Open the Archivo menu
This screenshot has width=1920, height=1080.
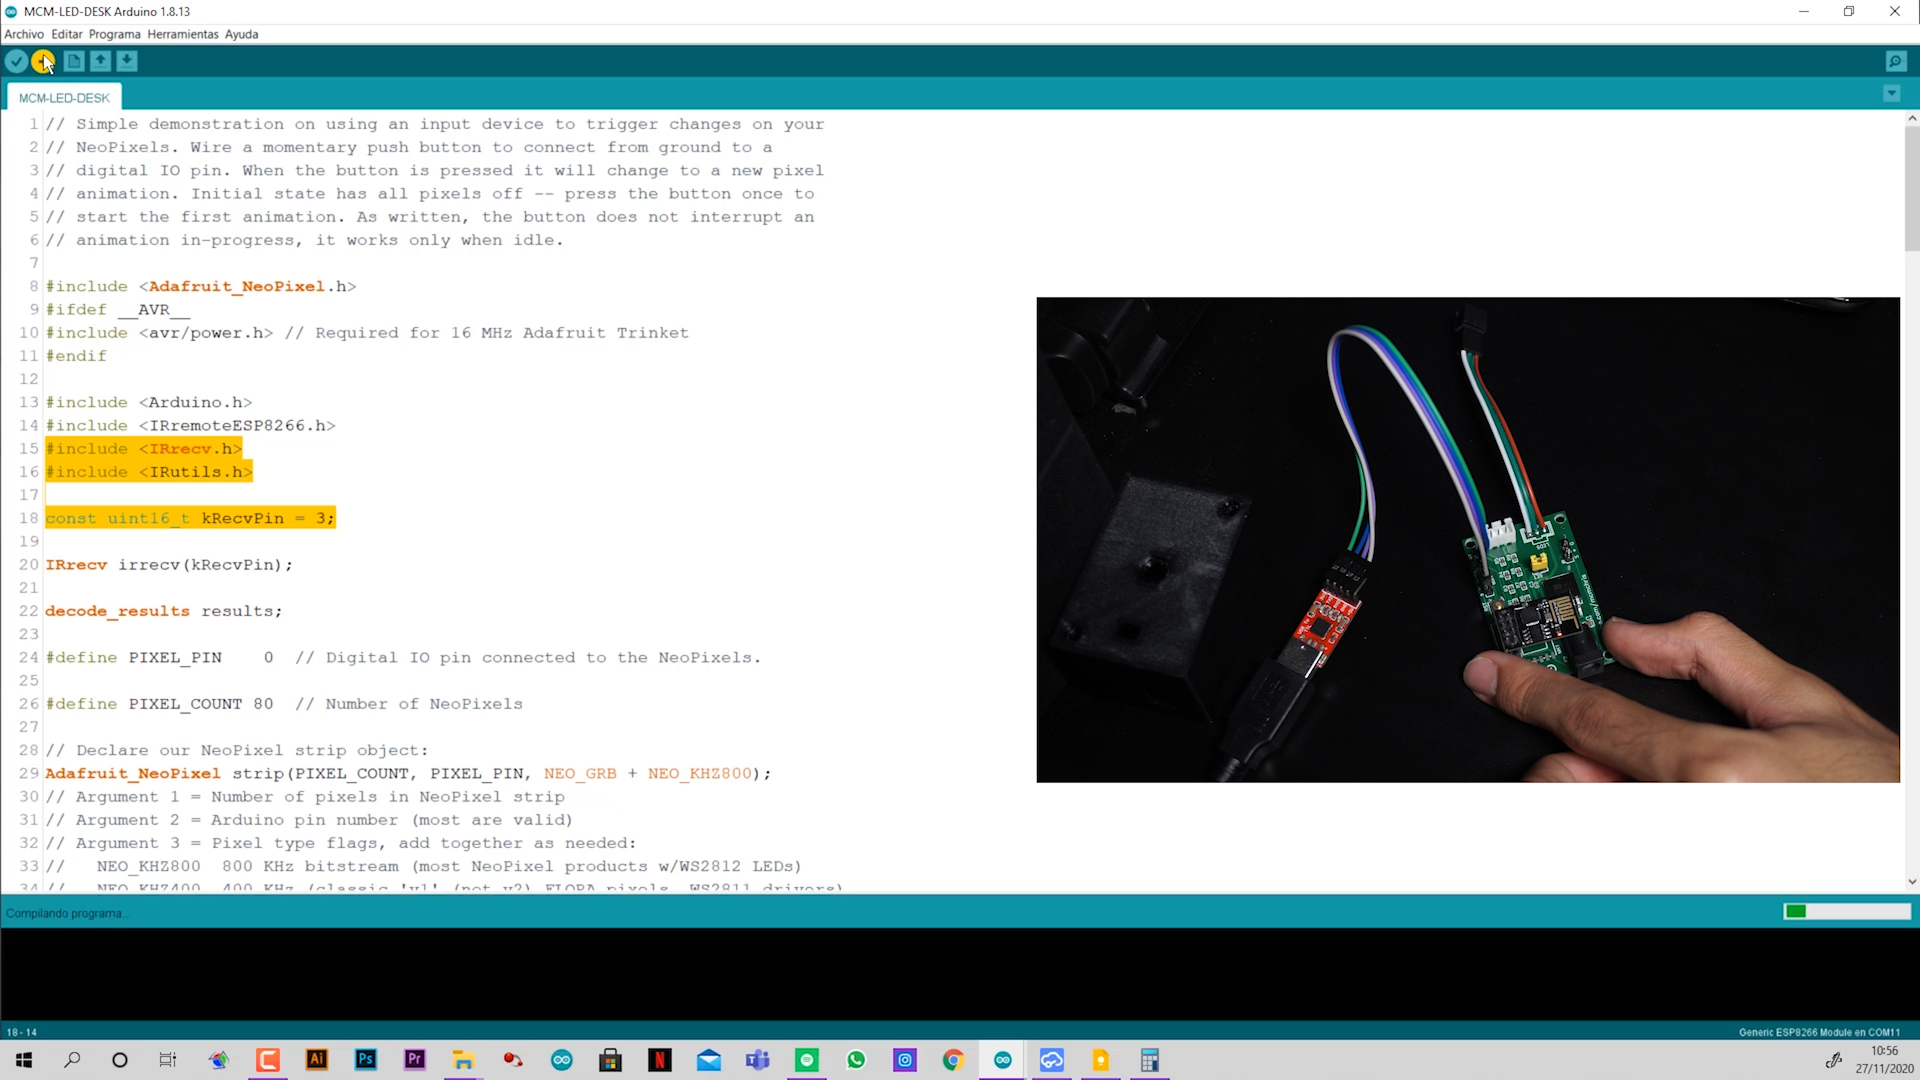coord(22,33)
